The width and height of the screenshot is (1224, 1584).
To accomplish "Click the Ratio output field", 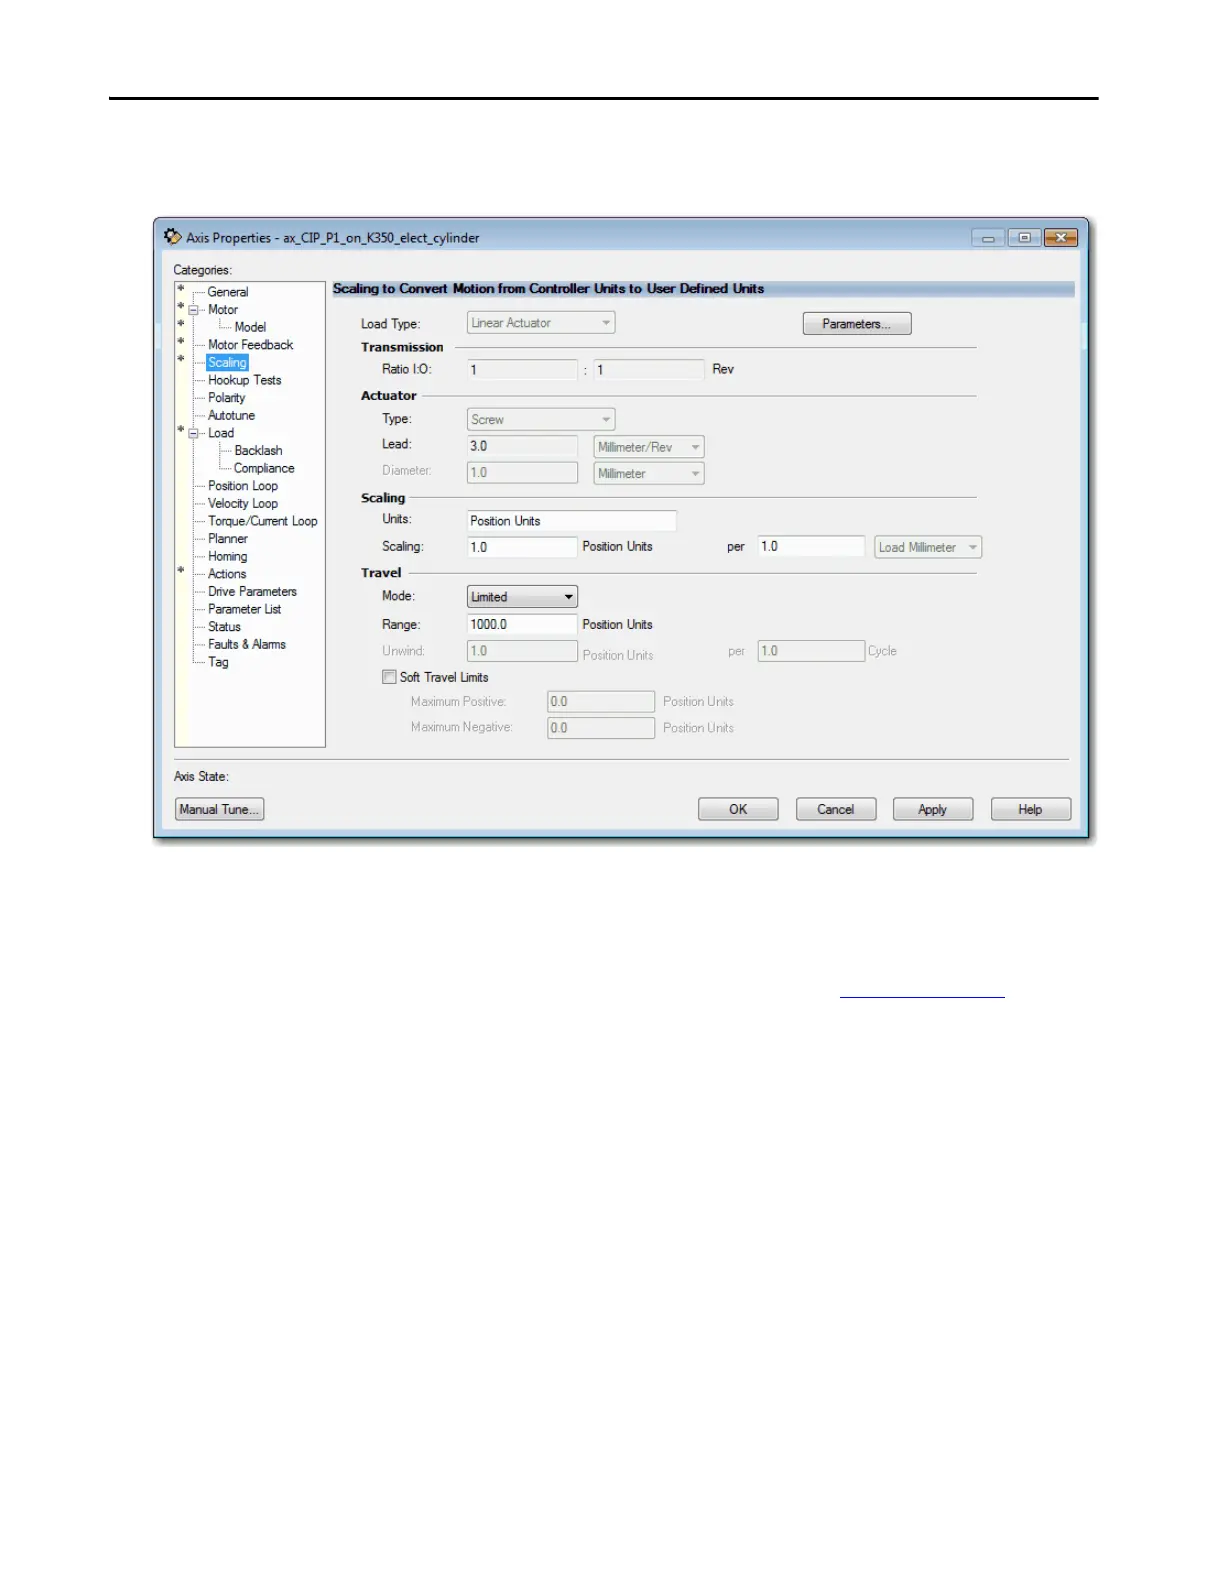I will (x=649, y=370).
